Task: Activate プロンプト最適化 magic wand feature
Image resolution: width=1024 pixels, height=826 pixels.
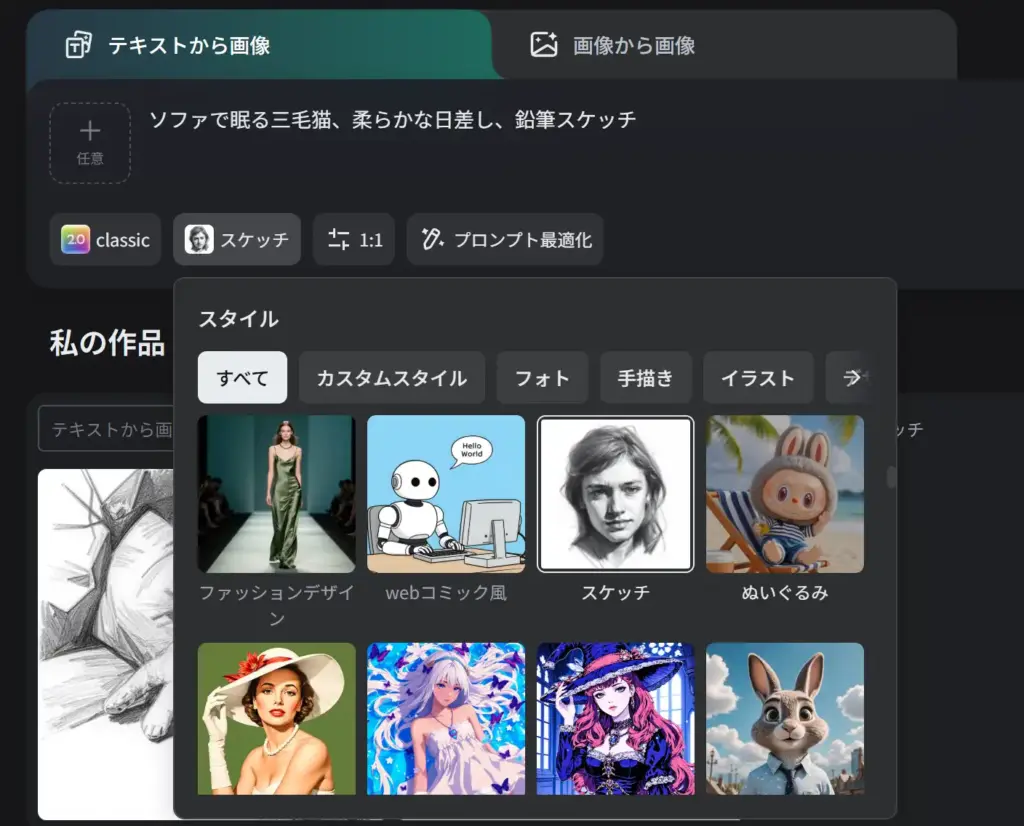Action: coord(504,239)
